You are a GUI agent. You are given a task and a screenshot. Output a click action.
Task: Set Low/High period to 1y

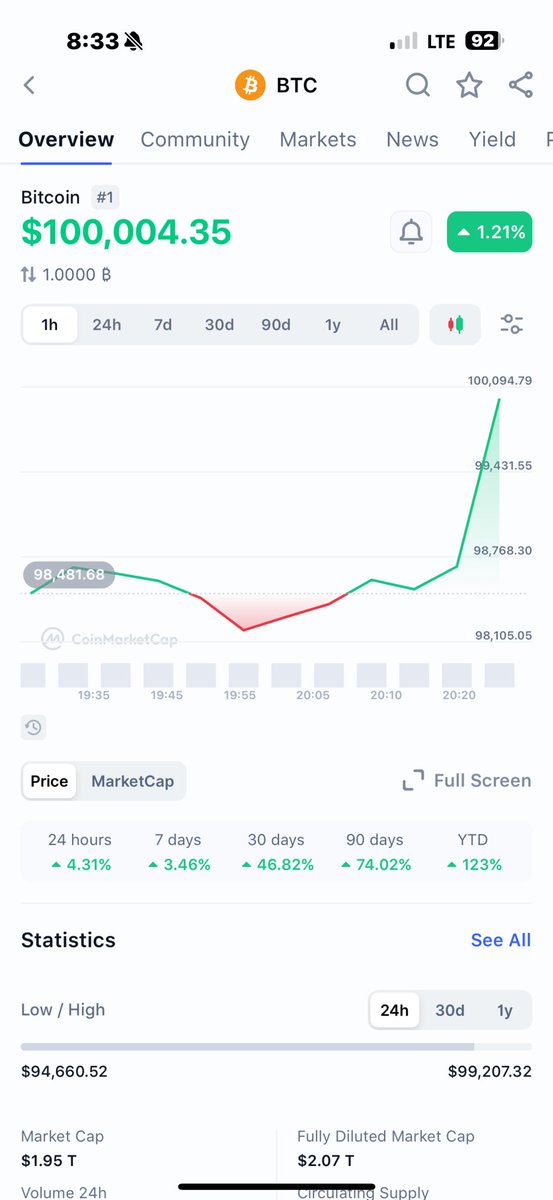(505, 1010)
